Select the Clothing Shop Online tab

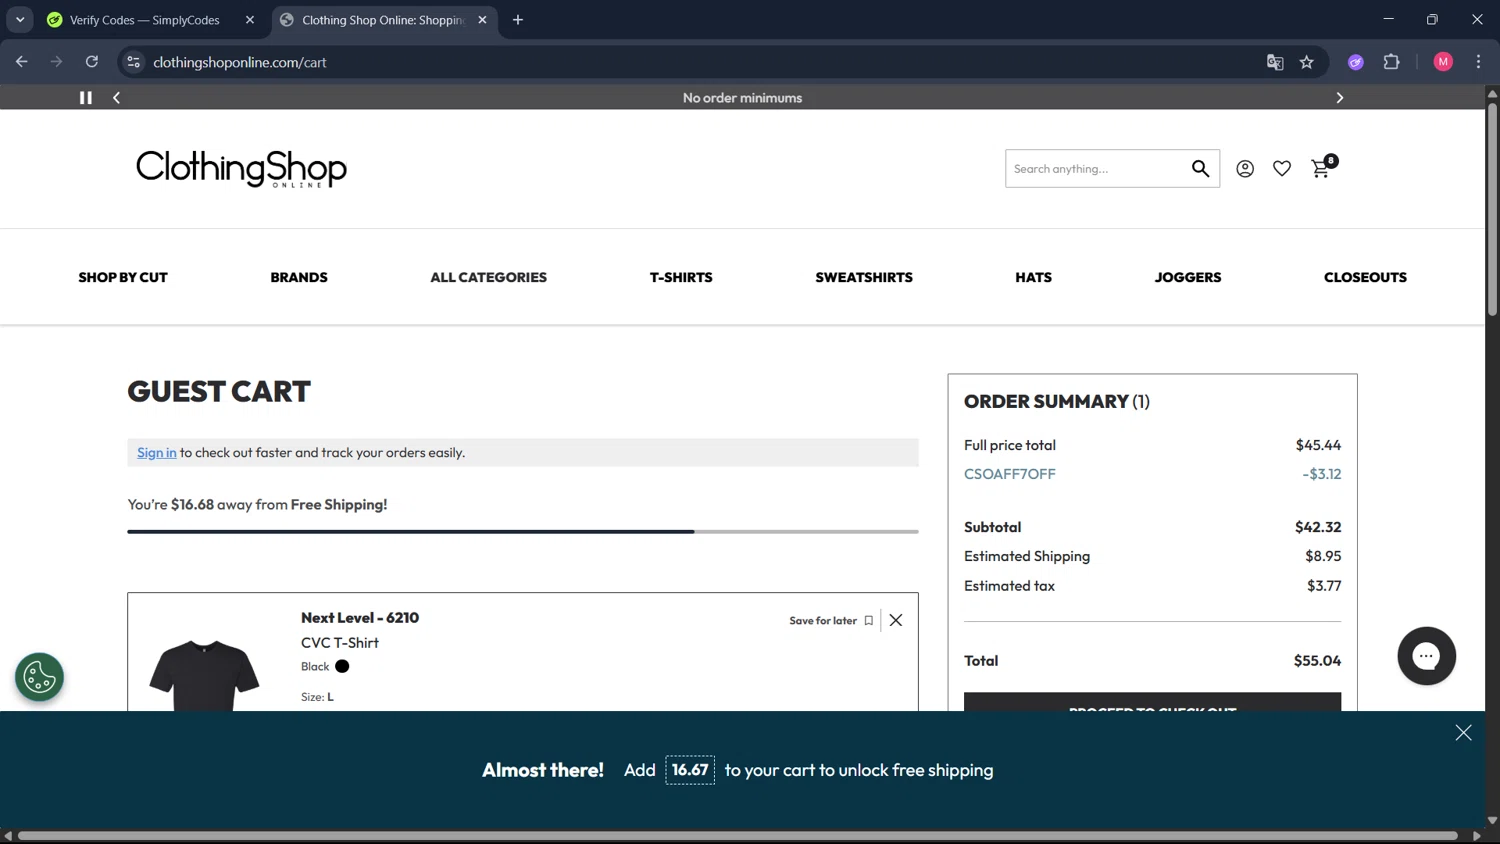384,20
